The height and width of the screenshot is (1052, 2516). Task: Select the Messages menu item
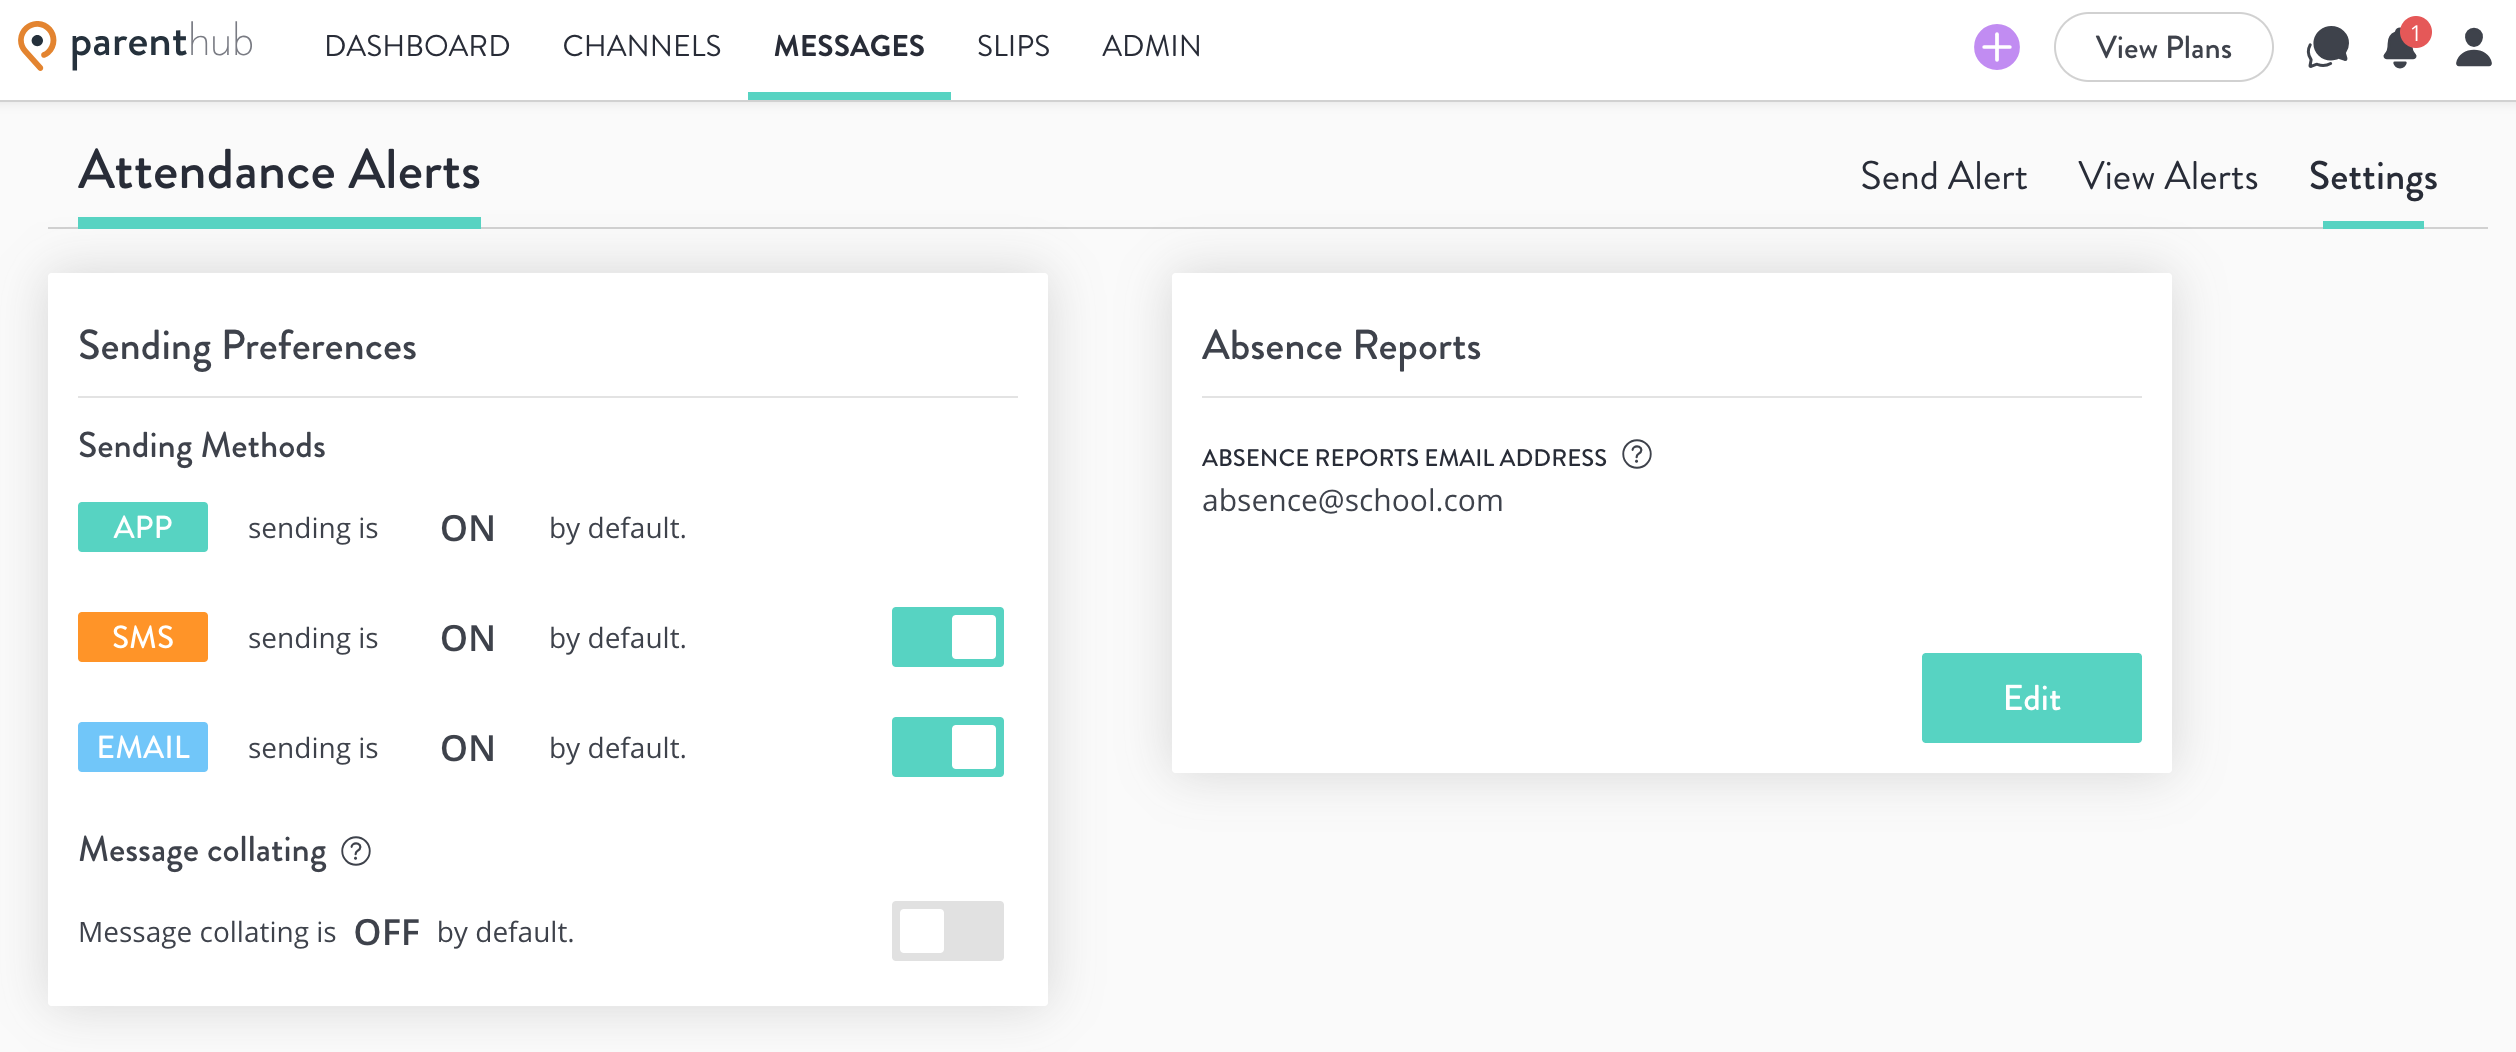click(x=849, y=46)
